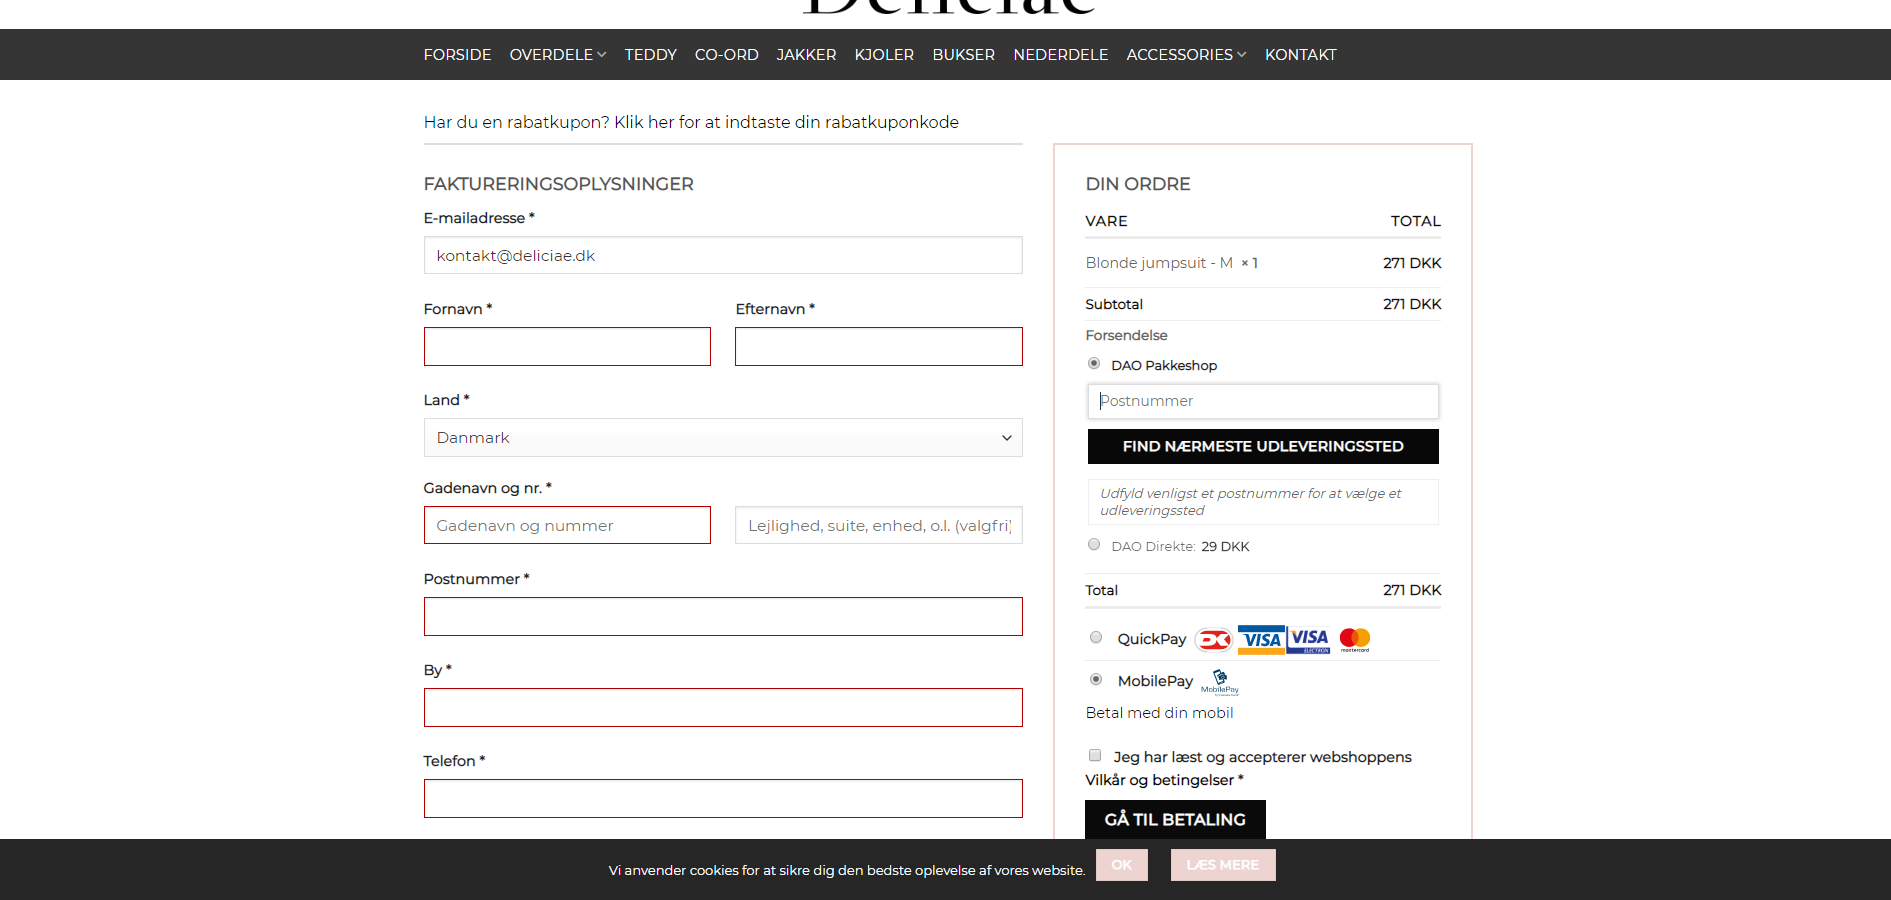Screen dimensions: 1891x900
Task: Click the Mastercard logo icon
Action: (1355, 640)
